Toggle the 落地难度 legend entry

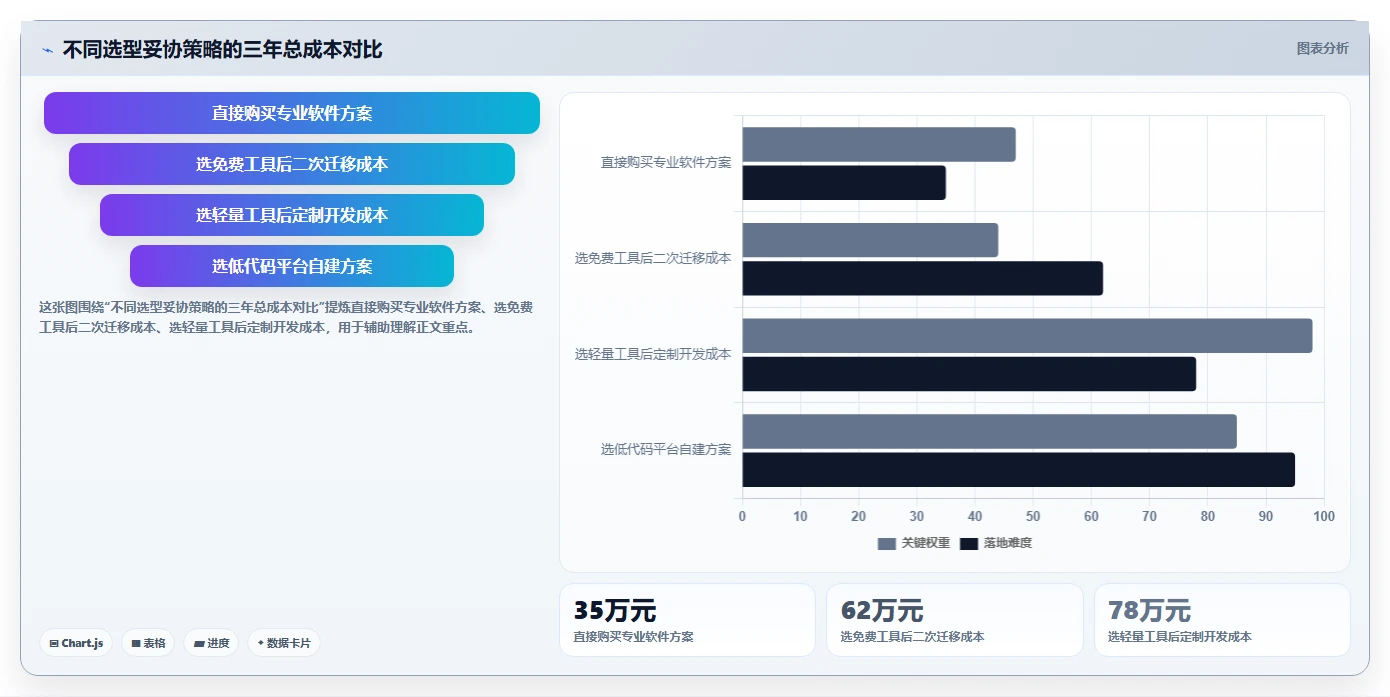(996, 543)
